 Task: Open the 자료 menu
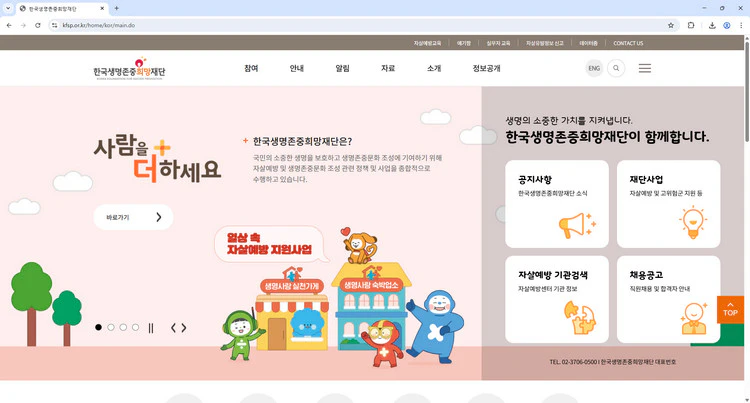point(388,68)
